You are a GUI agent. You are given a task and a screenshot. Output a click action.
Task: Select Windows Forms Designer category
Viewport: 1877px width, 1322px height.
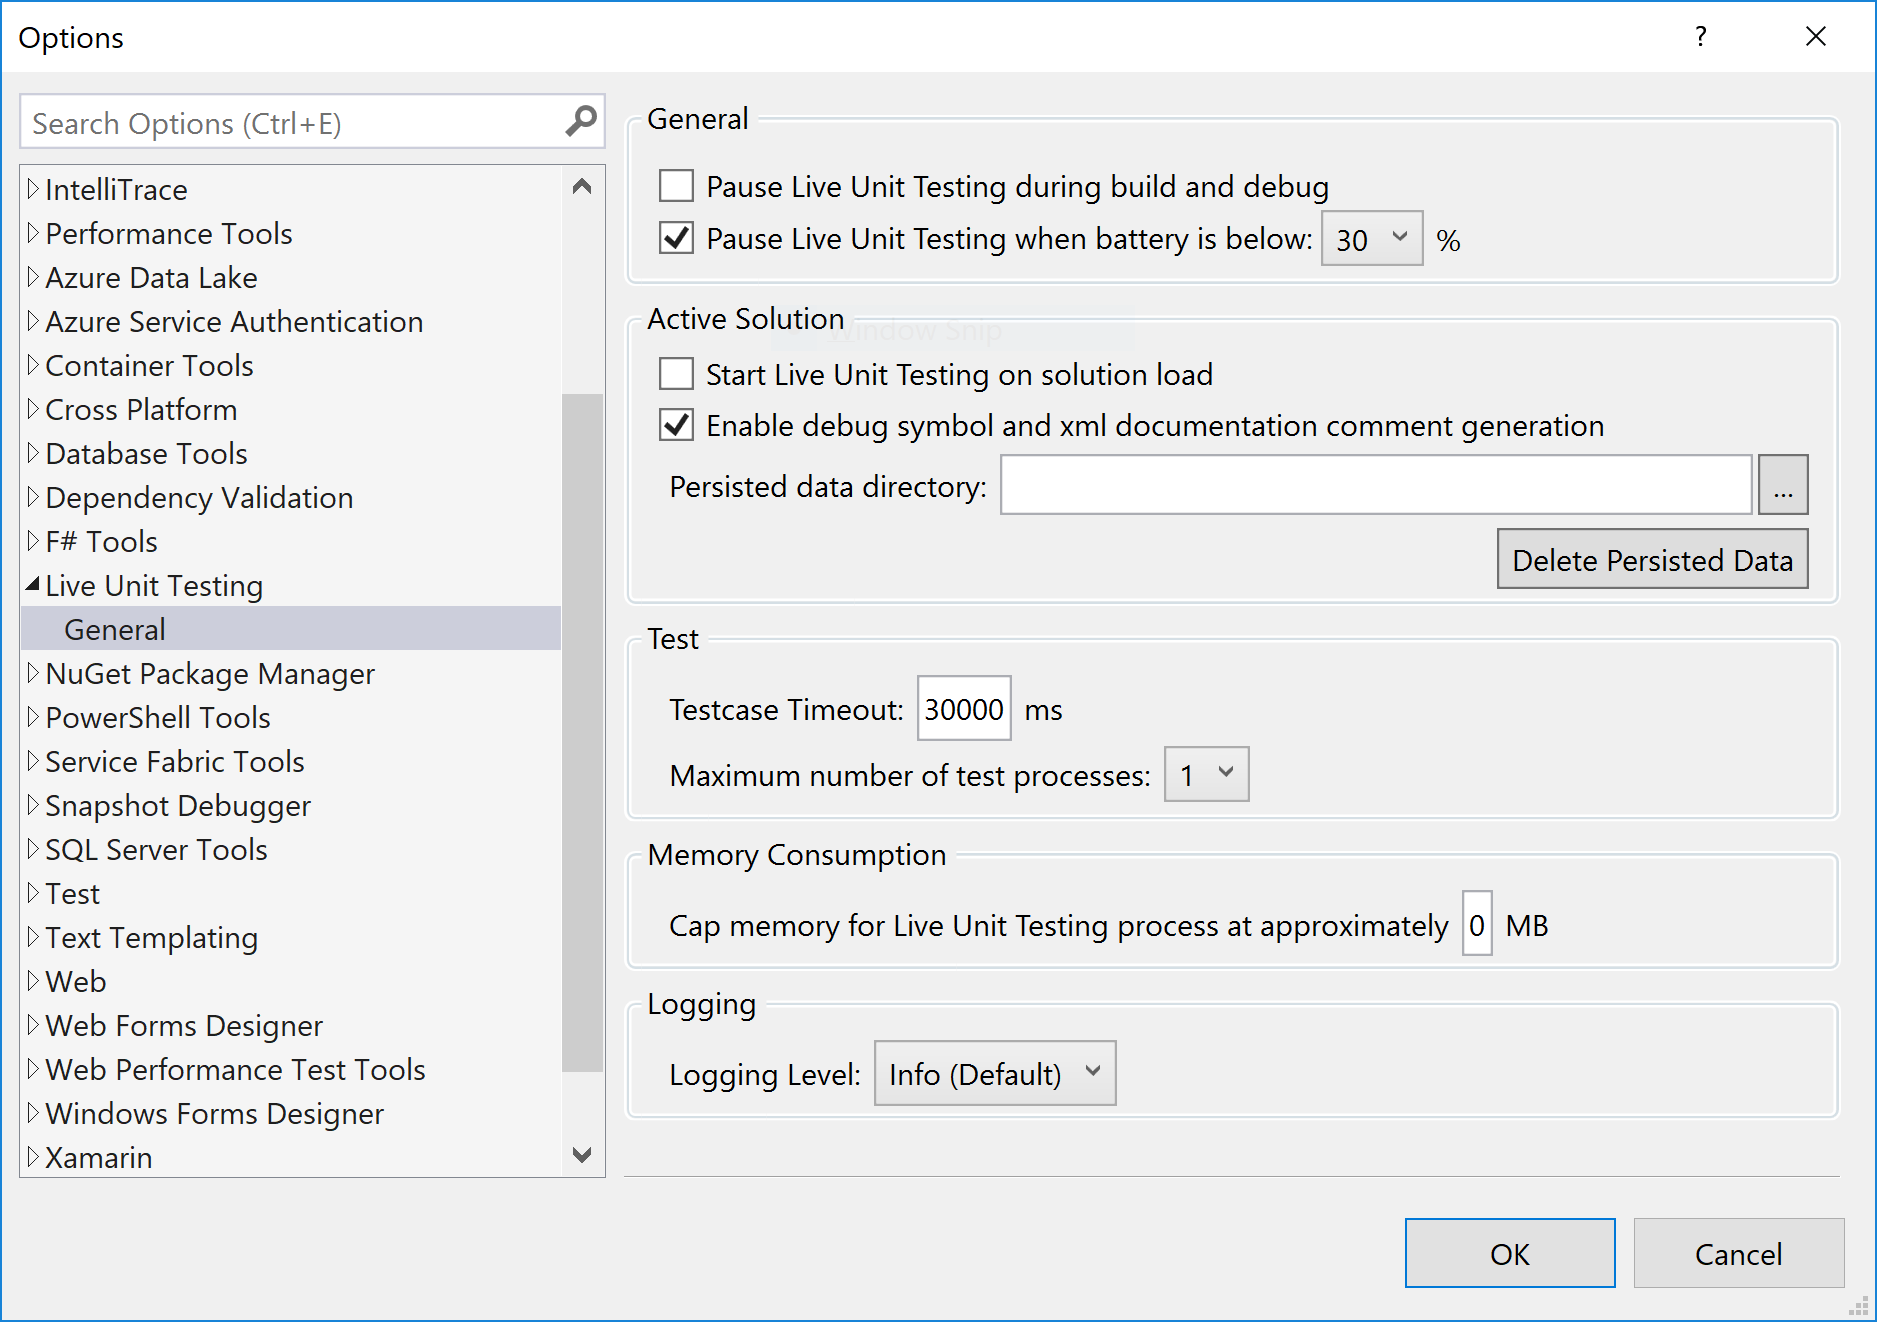pyautogui.click(x=214, y=1113)
